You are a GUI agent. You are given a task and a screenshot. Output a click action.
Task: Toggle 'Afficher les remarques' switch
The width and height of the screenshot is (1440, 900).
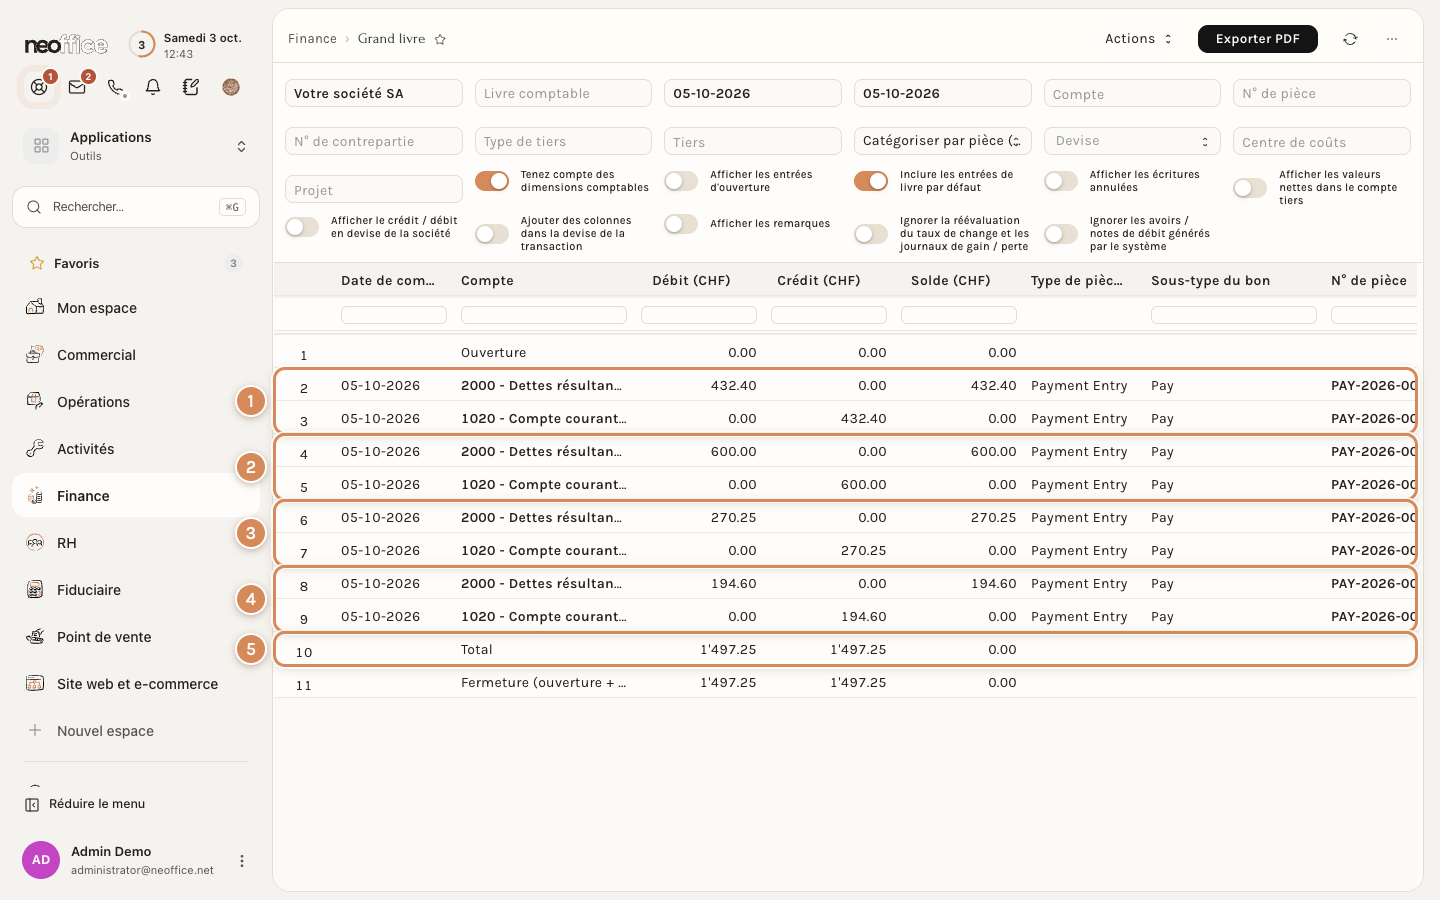(x=681, y=224)
